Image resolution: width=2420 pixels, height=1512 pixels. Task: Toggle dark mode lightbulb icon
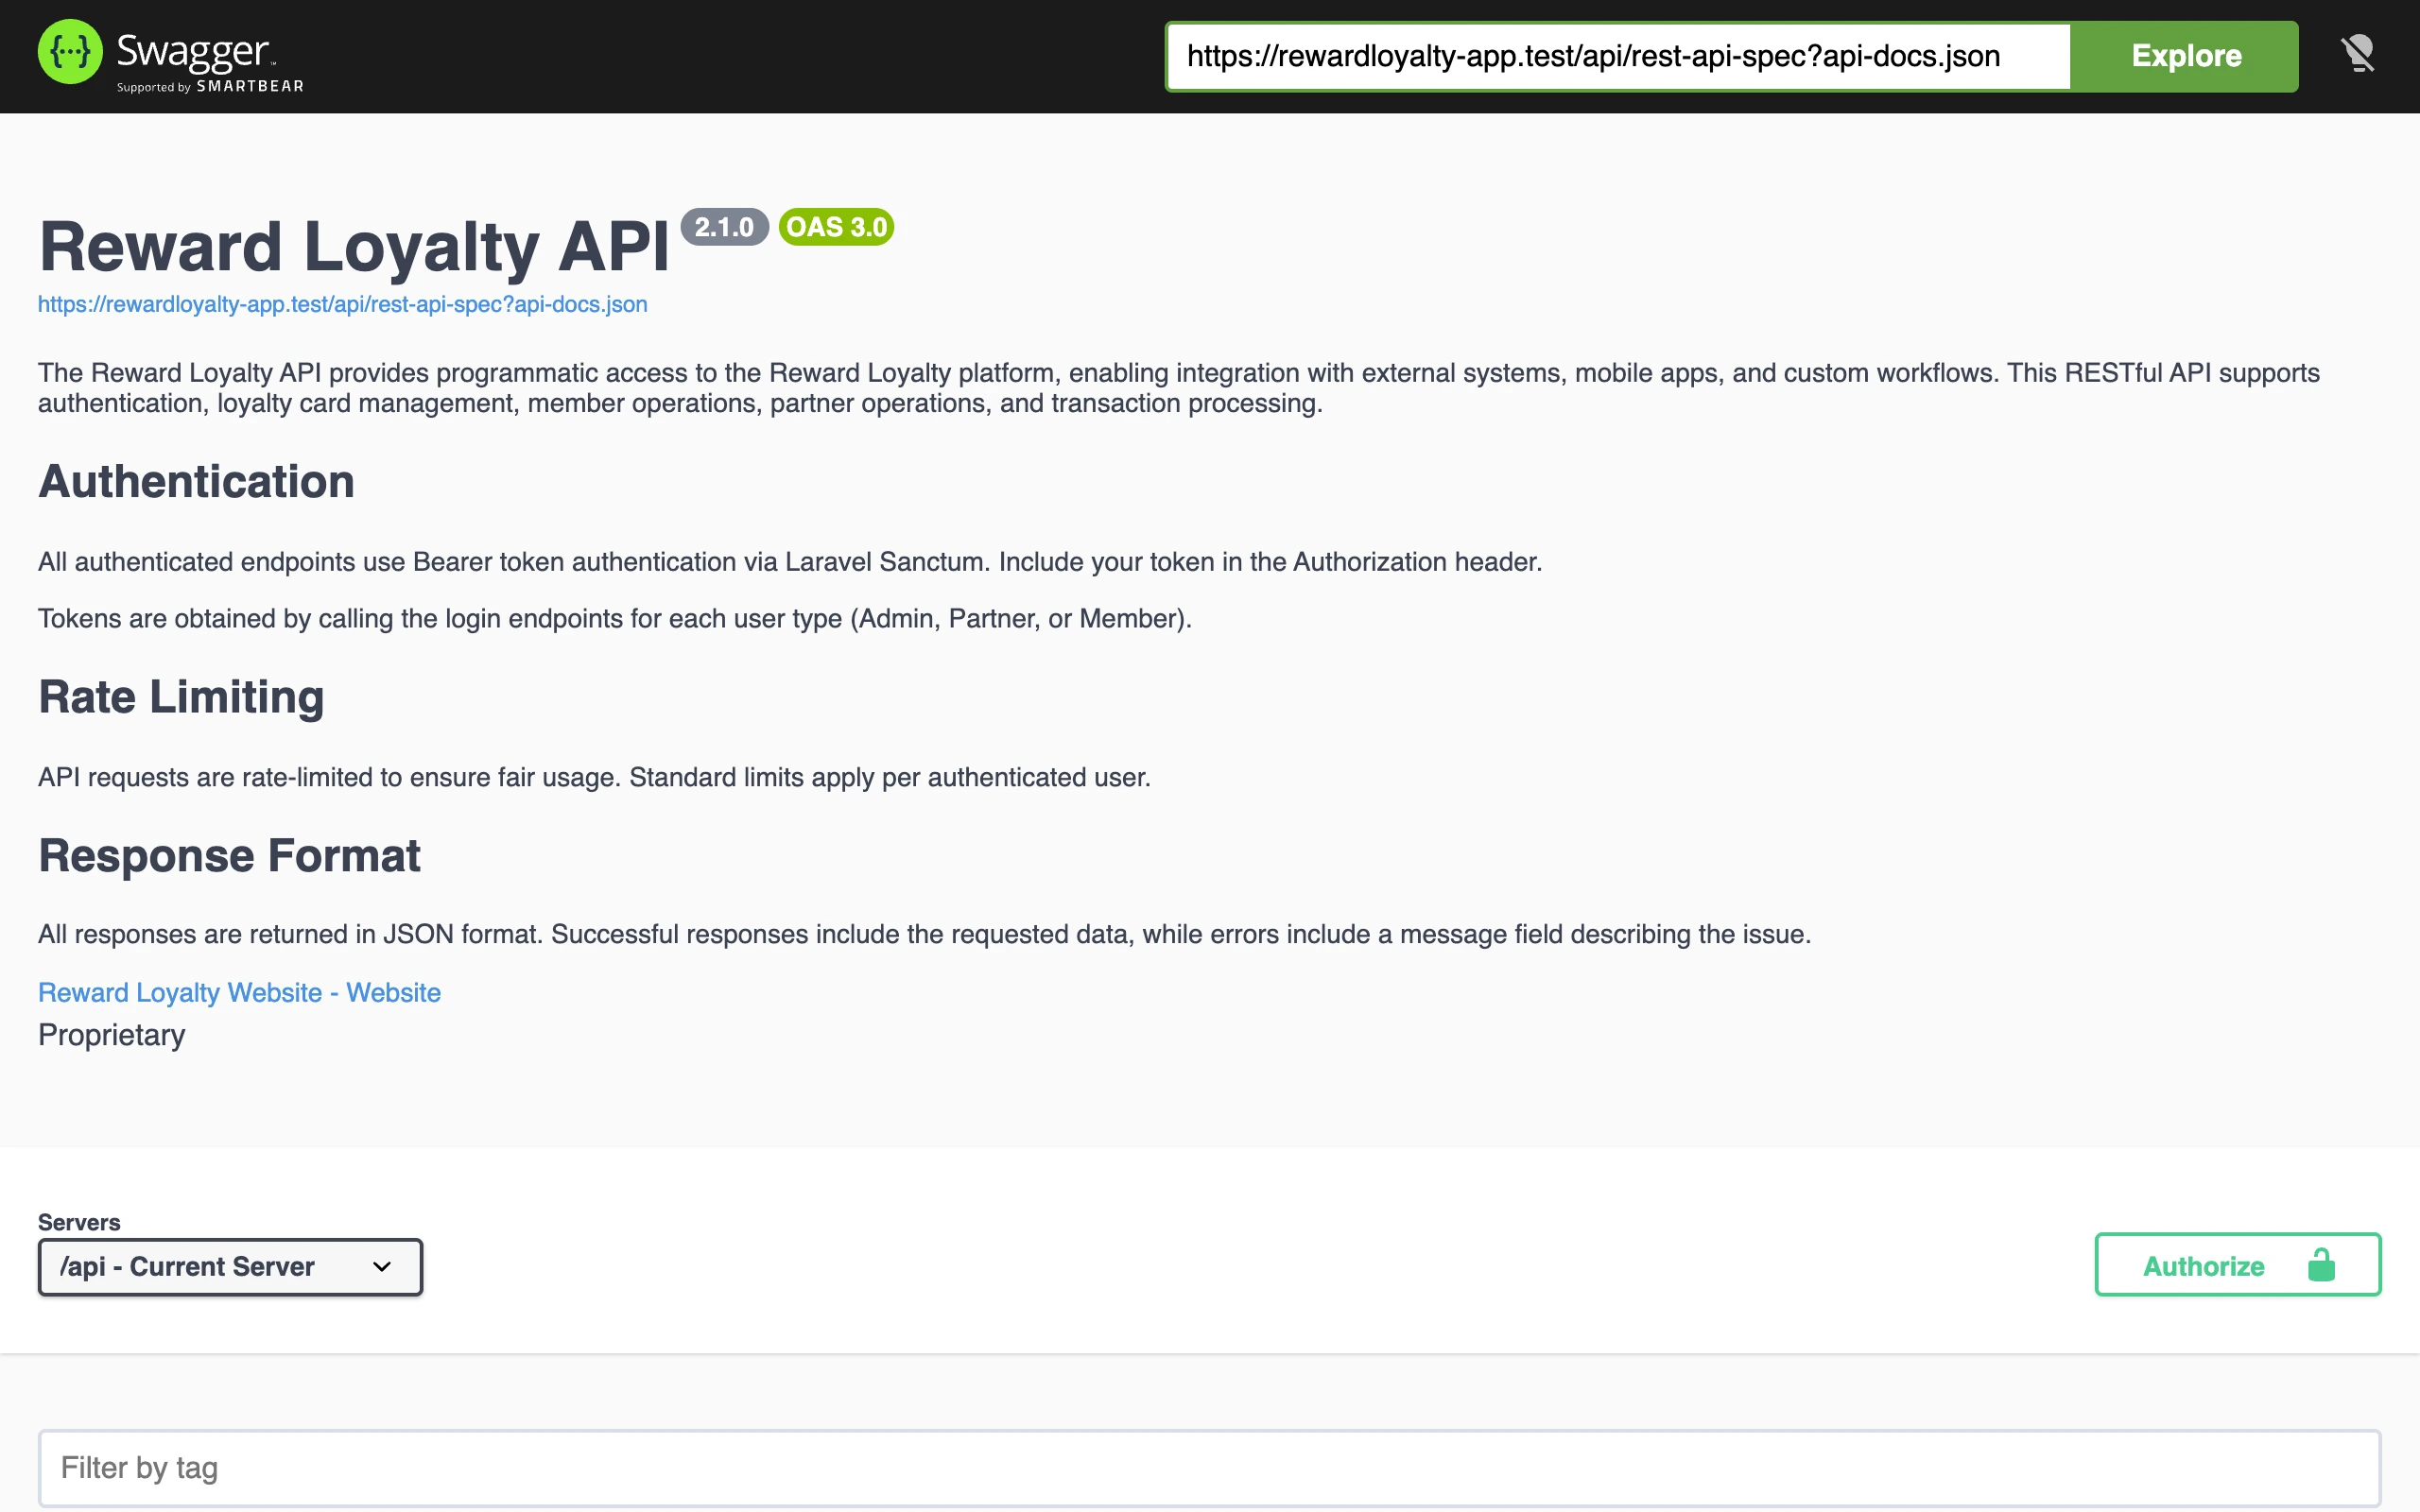pyautogui.click(x=2358, y=54)
